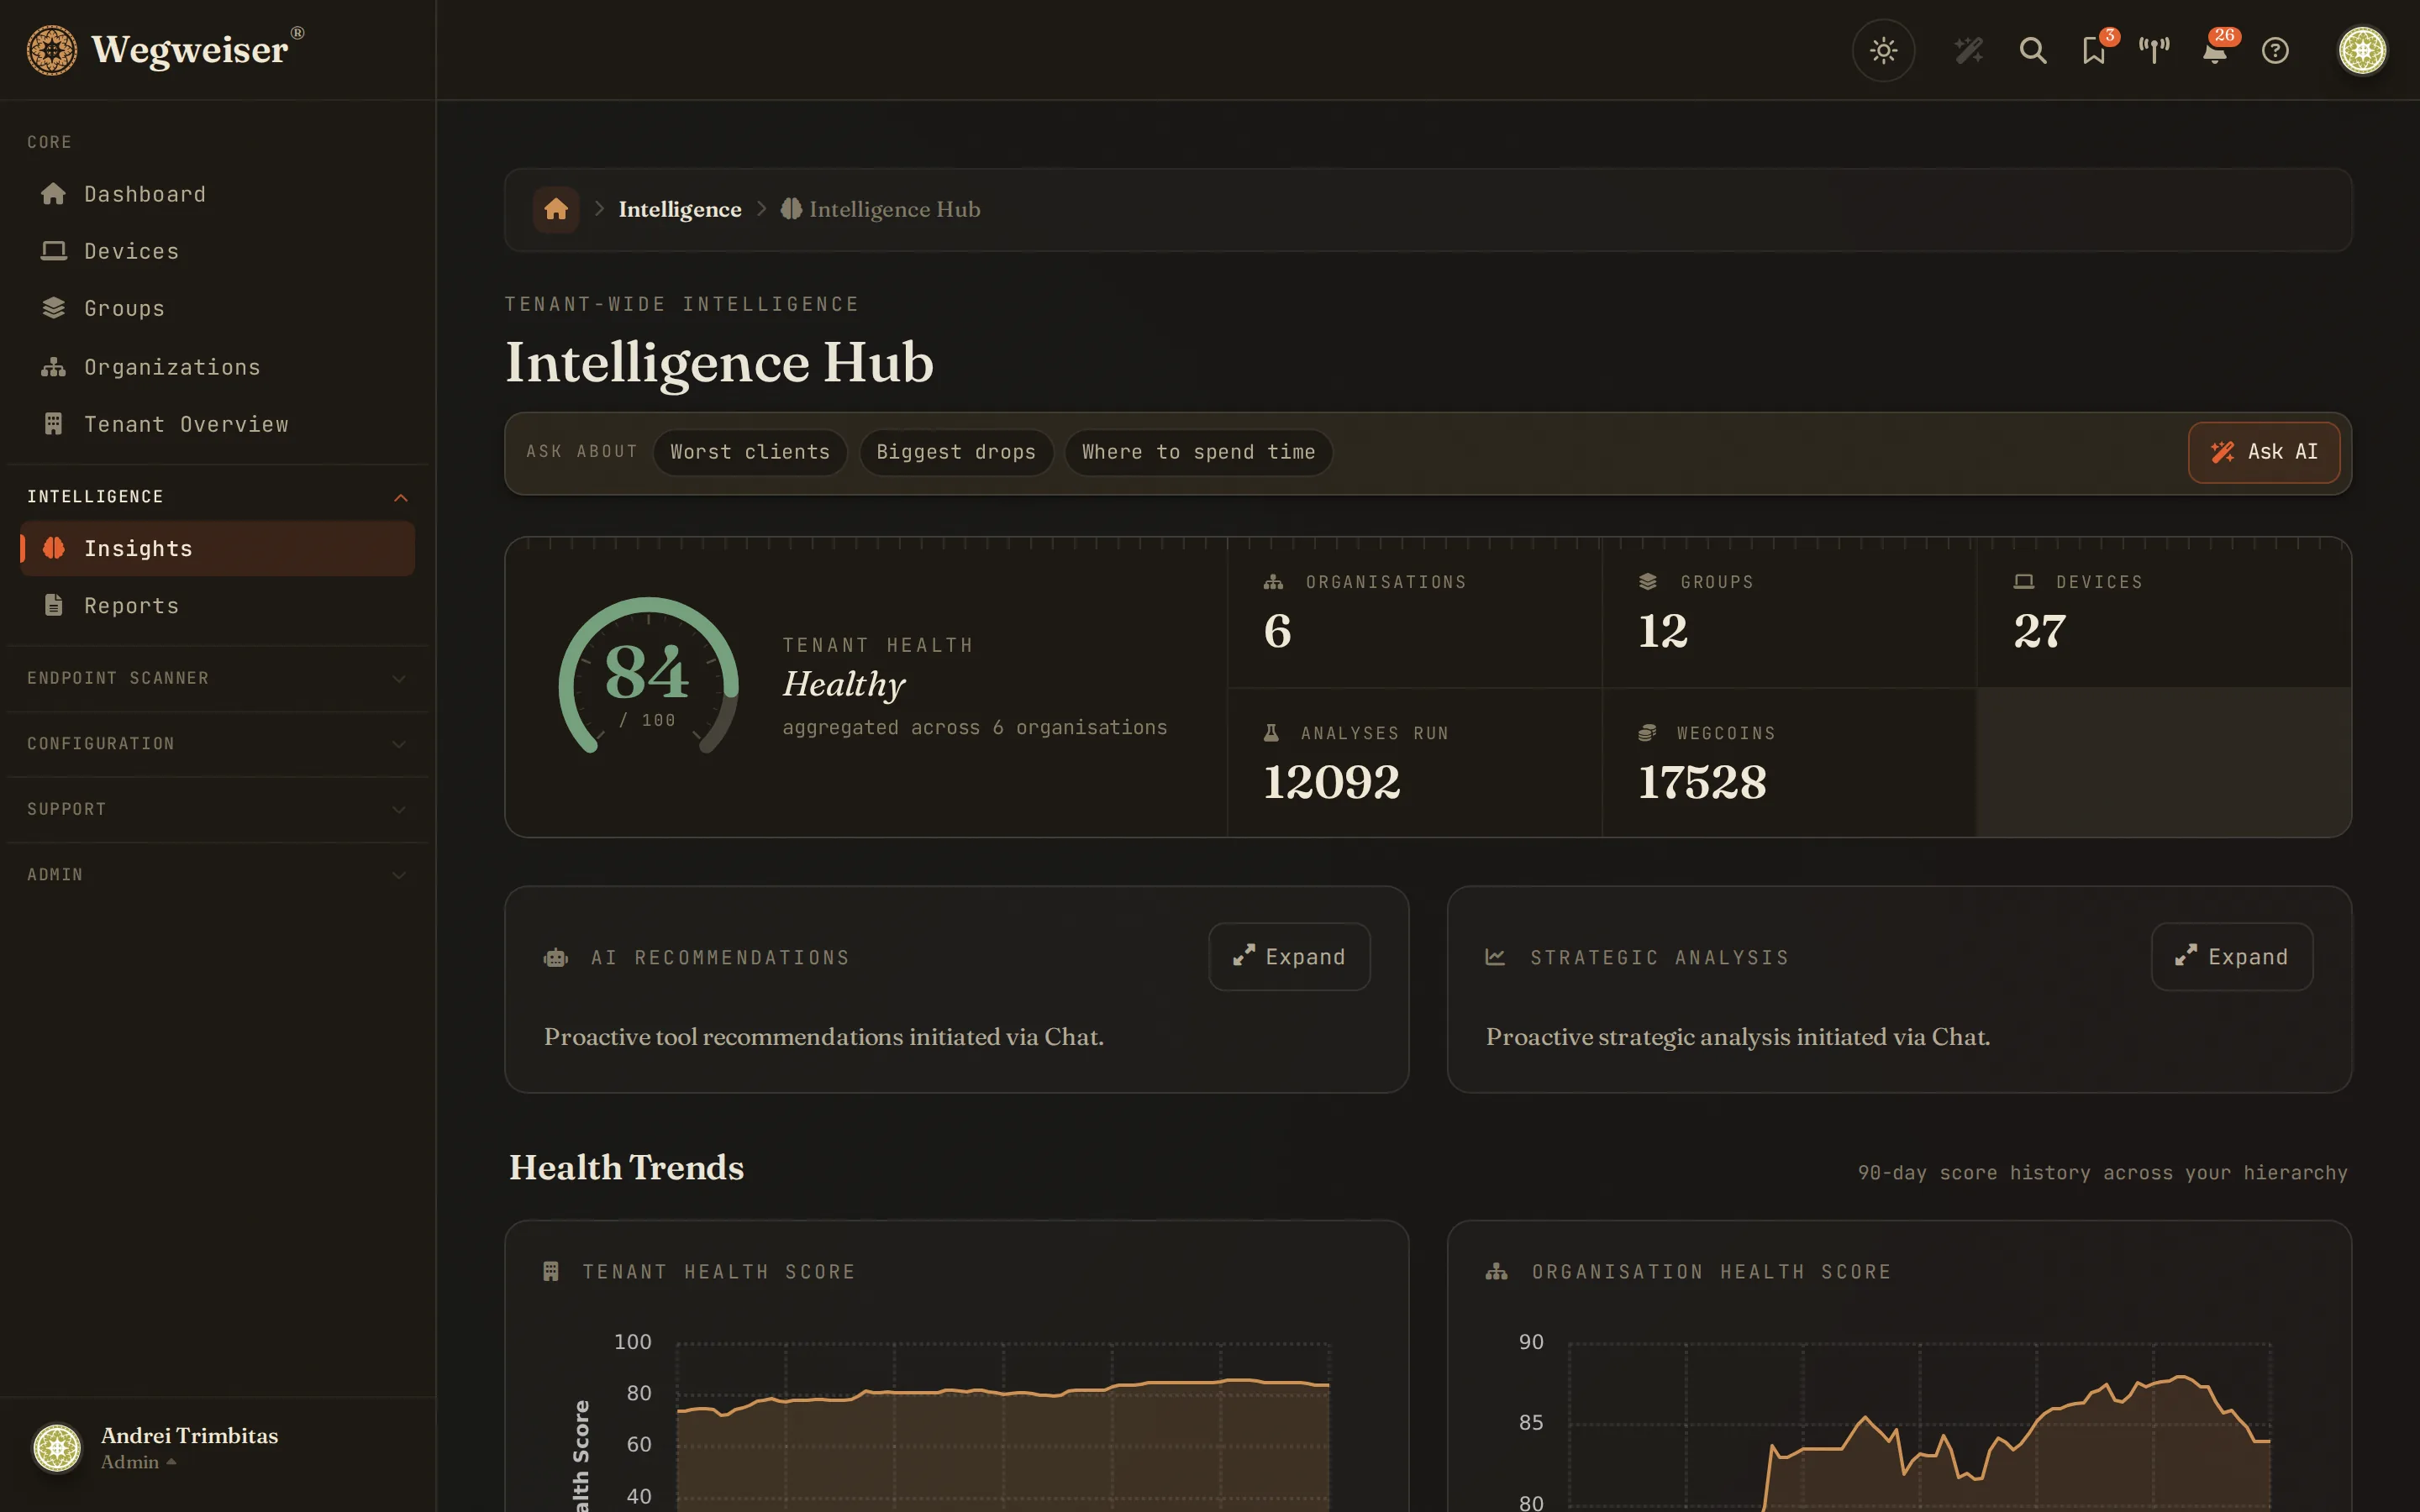
Task: Click the Organisations count 6
Action: [x=1277, y=631]
